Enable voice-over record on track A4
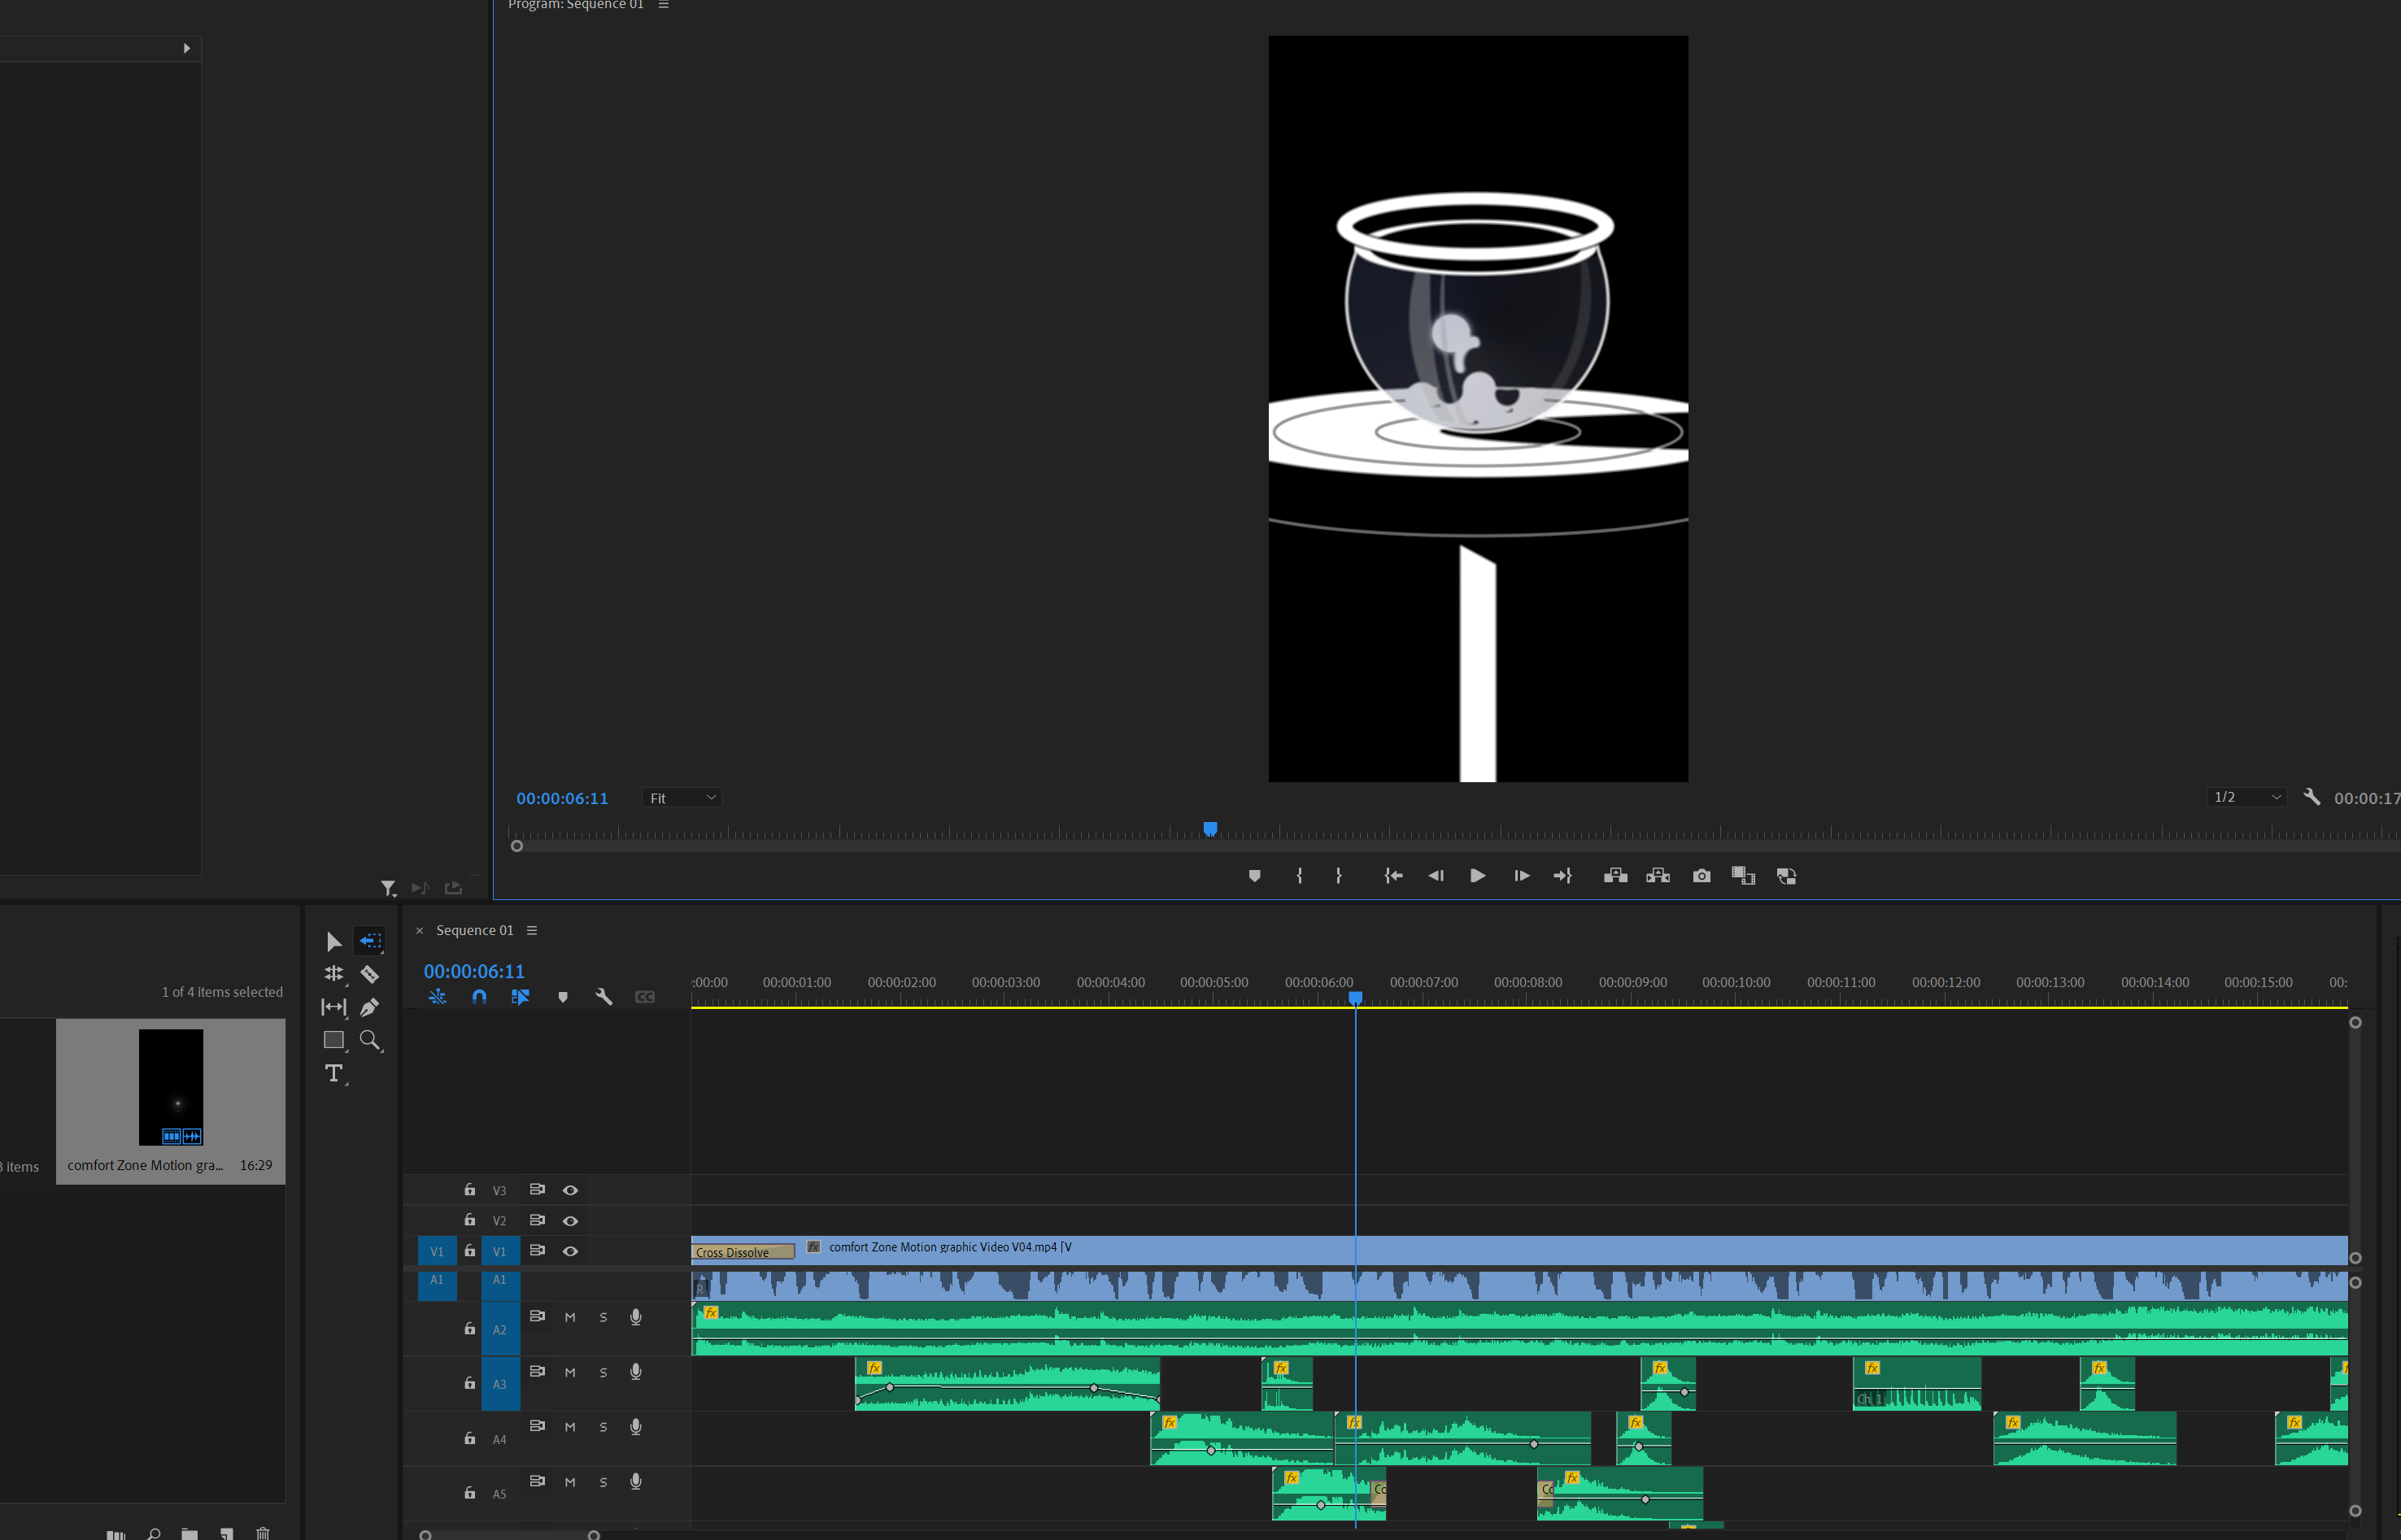 [x=635, y=1427]
